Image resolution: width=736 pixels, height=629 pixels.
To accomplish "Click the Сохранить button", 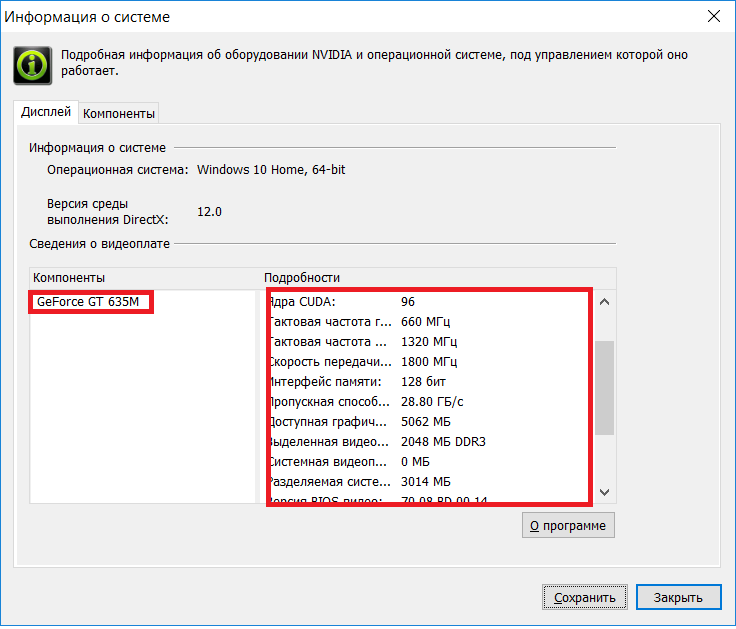I will (x=584, y=598).
